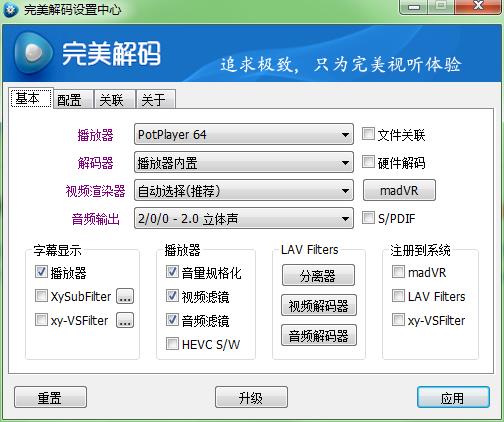The image size is (504, 422).
Task: Switch to the 关联 tab
Action: pos(115,99)
